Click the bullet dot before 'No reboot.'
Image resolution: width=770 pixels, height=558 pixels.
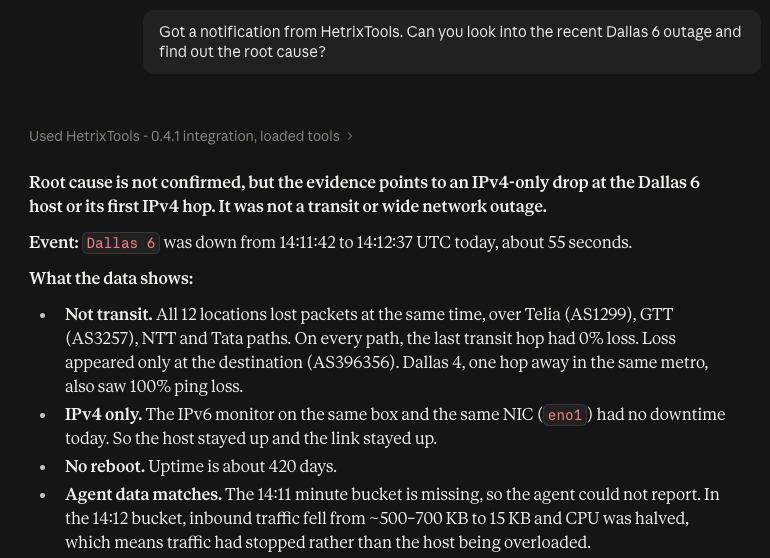pyautogui.click(x=43, y=468)
